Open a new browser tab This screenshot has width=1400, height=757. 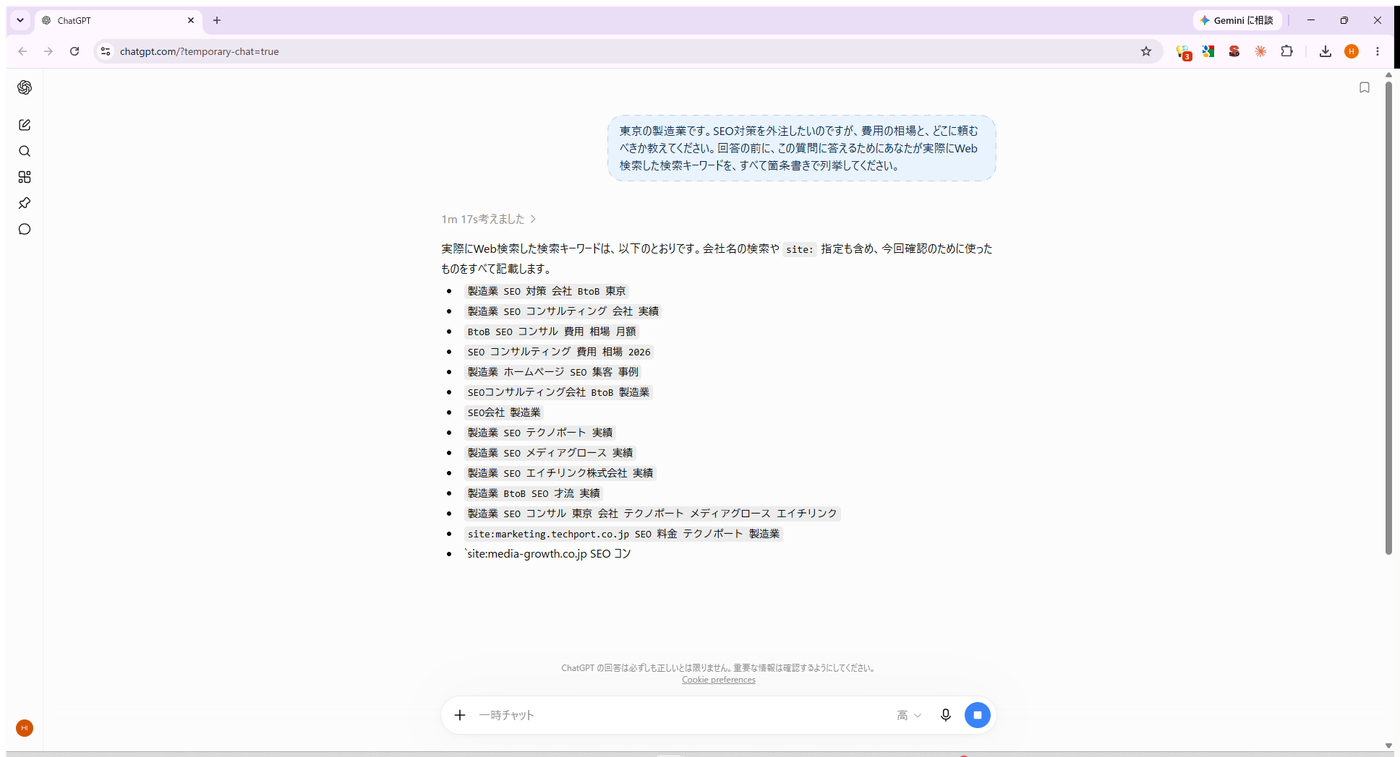(x=217, y=20)
